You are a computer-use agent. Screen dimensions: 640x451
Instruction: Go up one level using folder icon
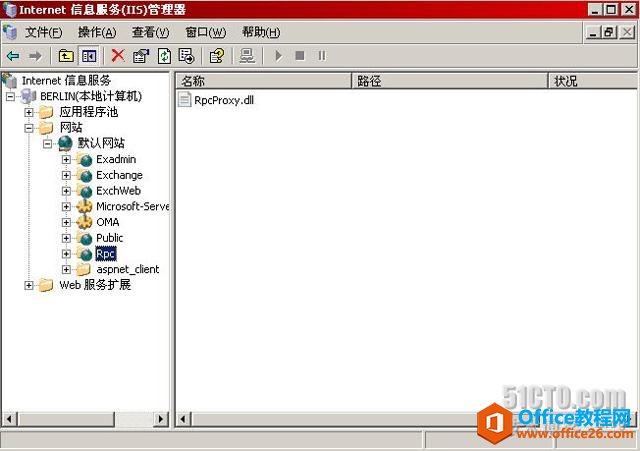pos(66,56)
